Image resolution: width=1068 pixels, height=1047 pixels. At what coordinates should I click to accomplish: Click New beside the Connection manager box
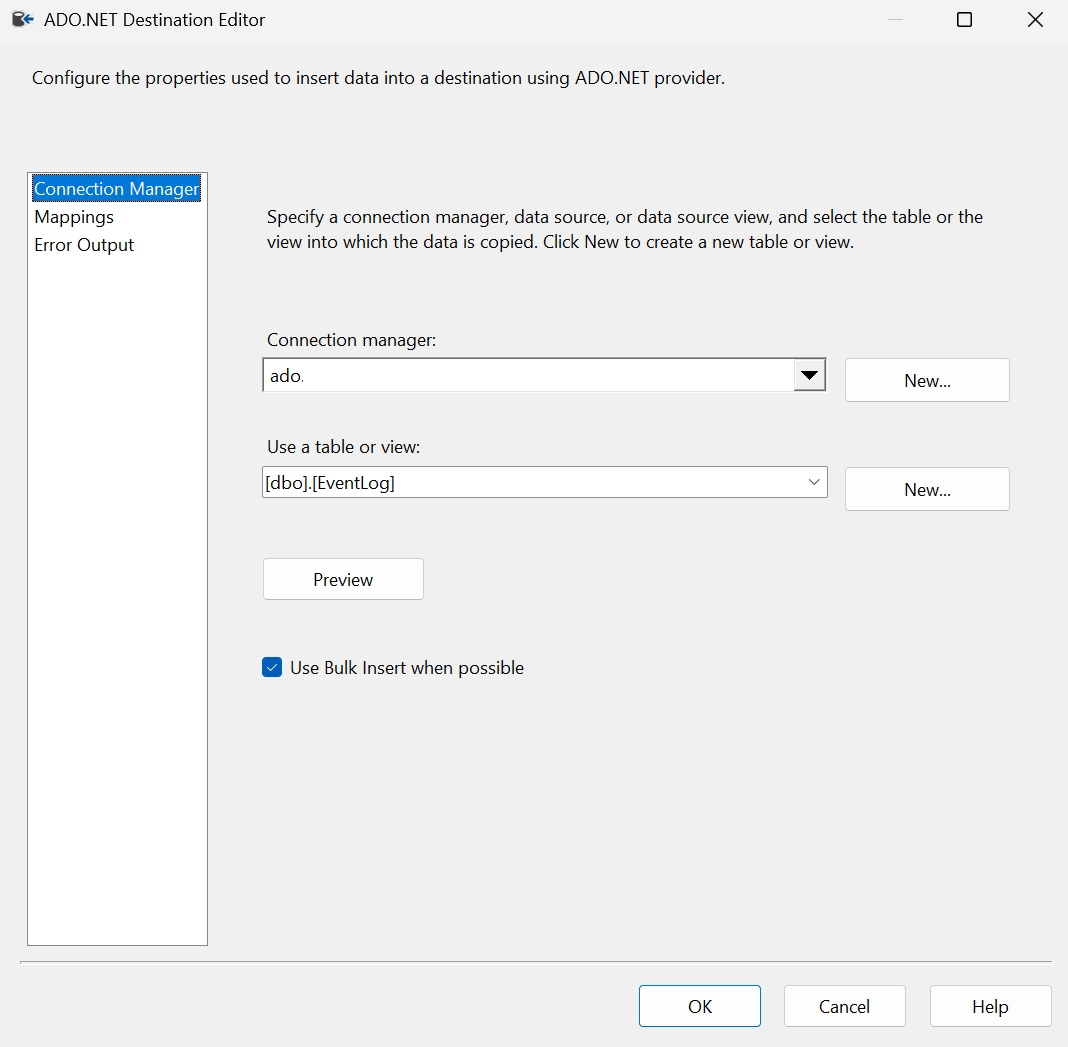click(x=926, y=380)
